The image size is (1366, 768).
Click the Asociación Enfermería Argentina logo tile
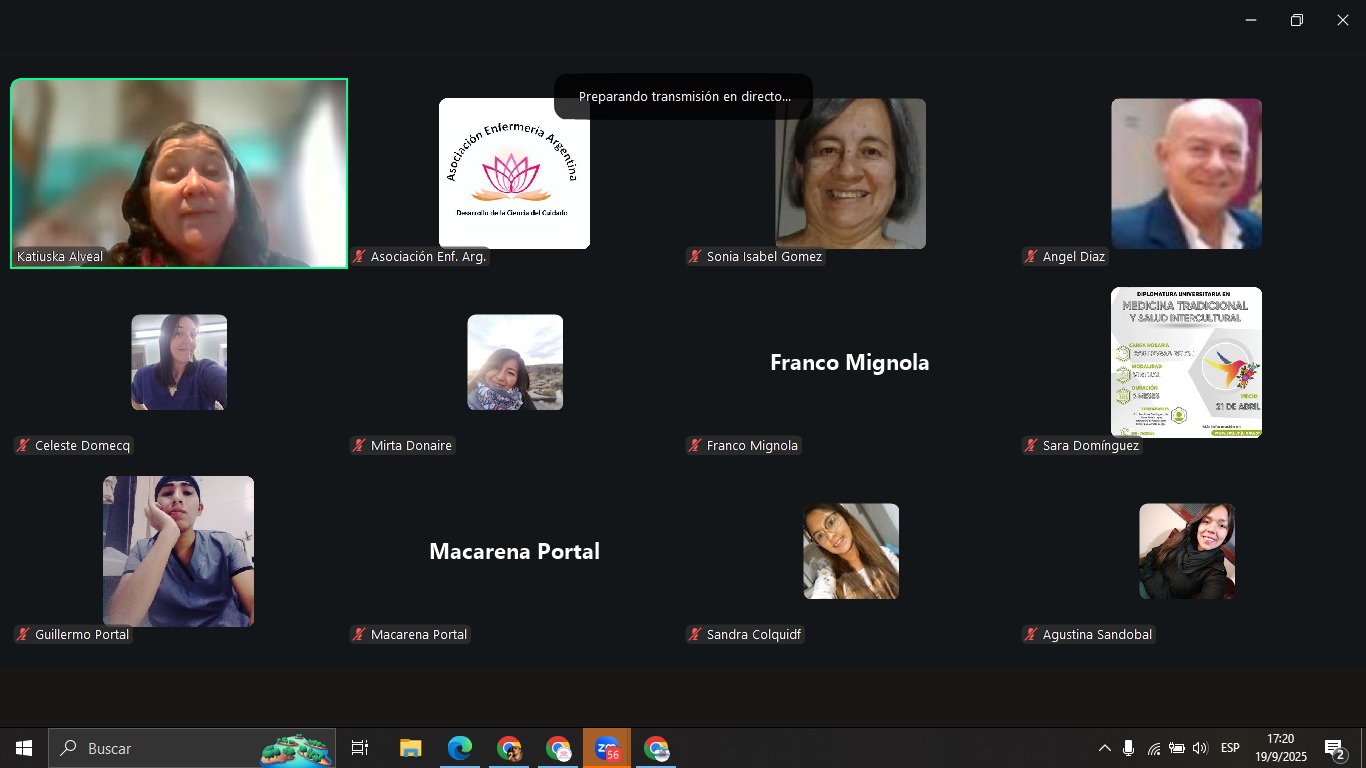tap(514, 173)
